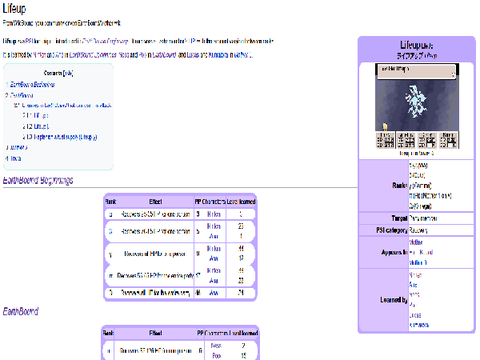Click Poo link in EarthBound table
Viewport: 480px width, 360px height.
[216, 356]
